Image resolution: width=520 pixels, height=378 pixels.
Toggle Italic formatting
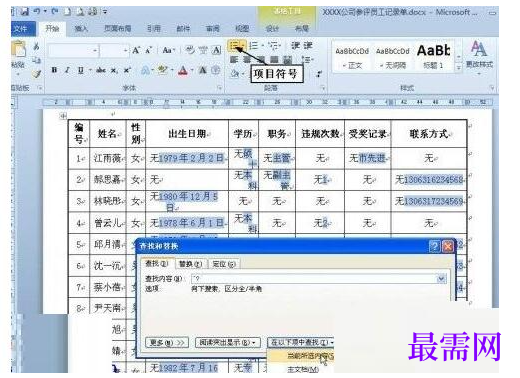click(x=67, y=70)
